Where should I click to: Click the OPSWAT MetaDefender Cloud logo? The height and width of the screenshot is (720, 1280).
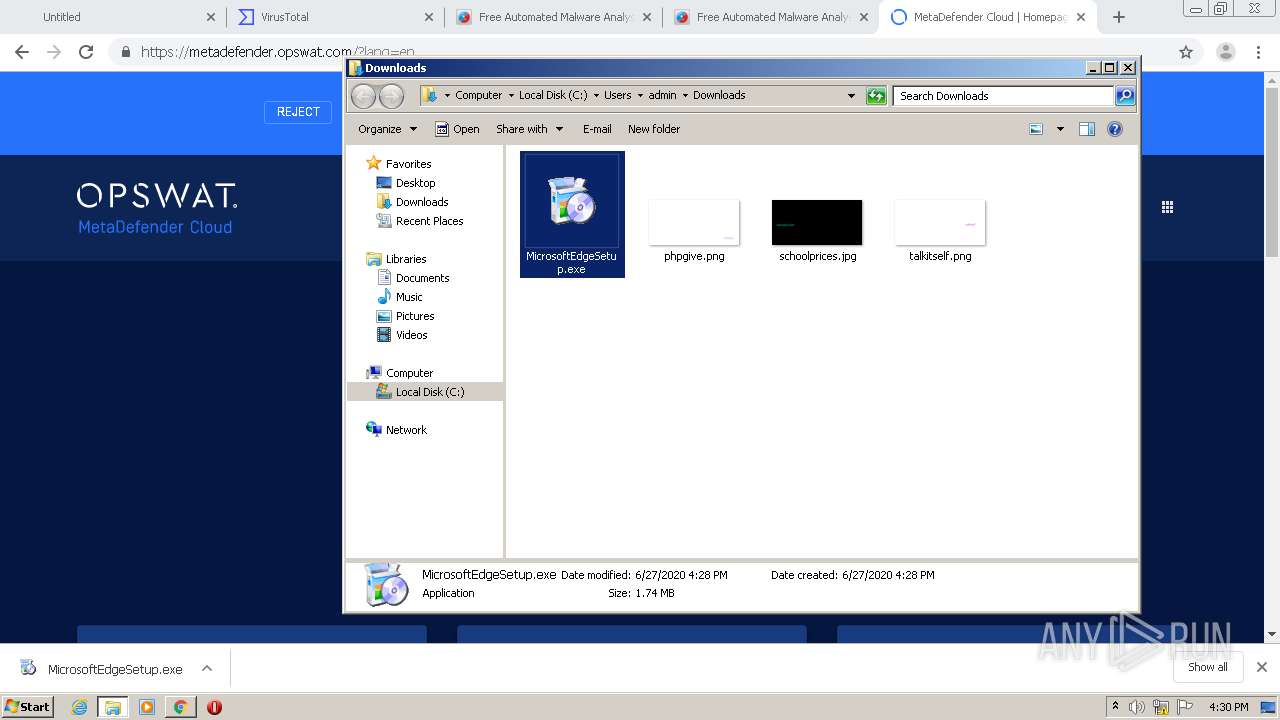157,208
